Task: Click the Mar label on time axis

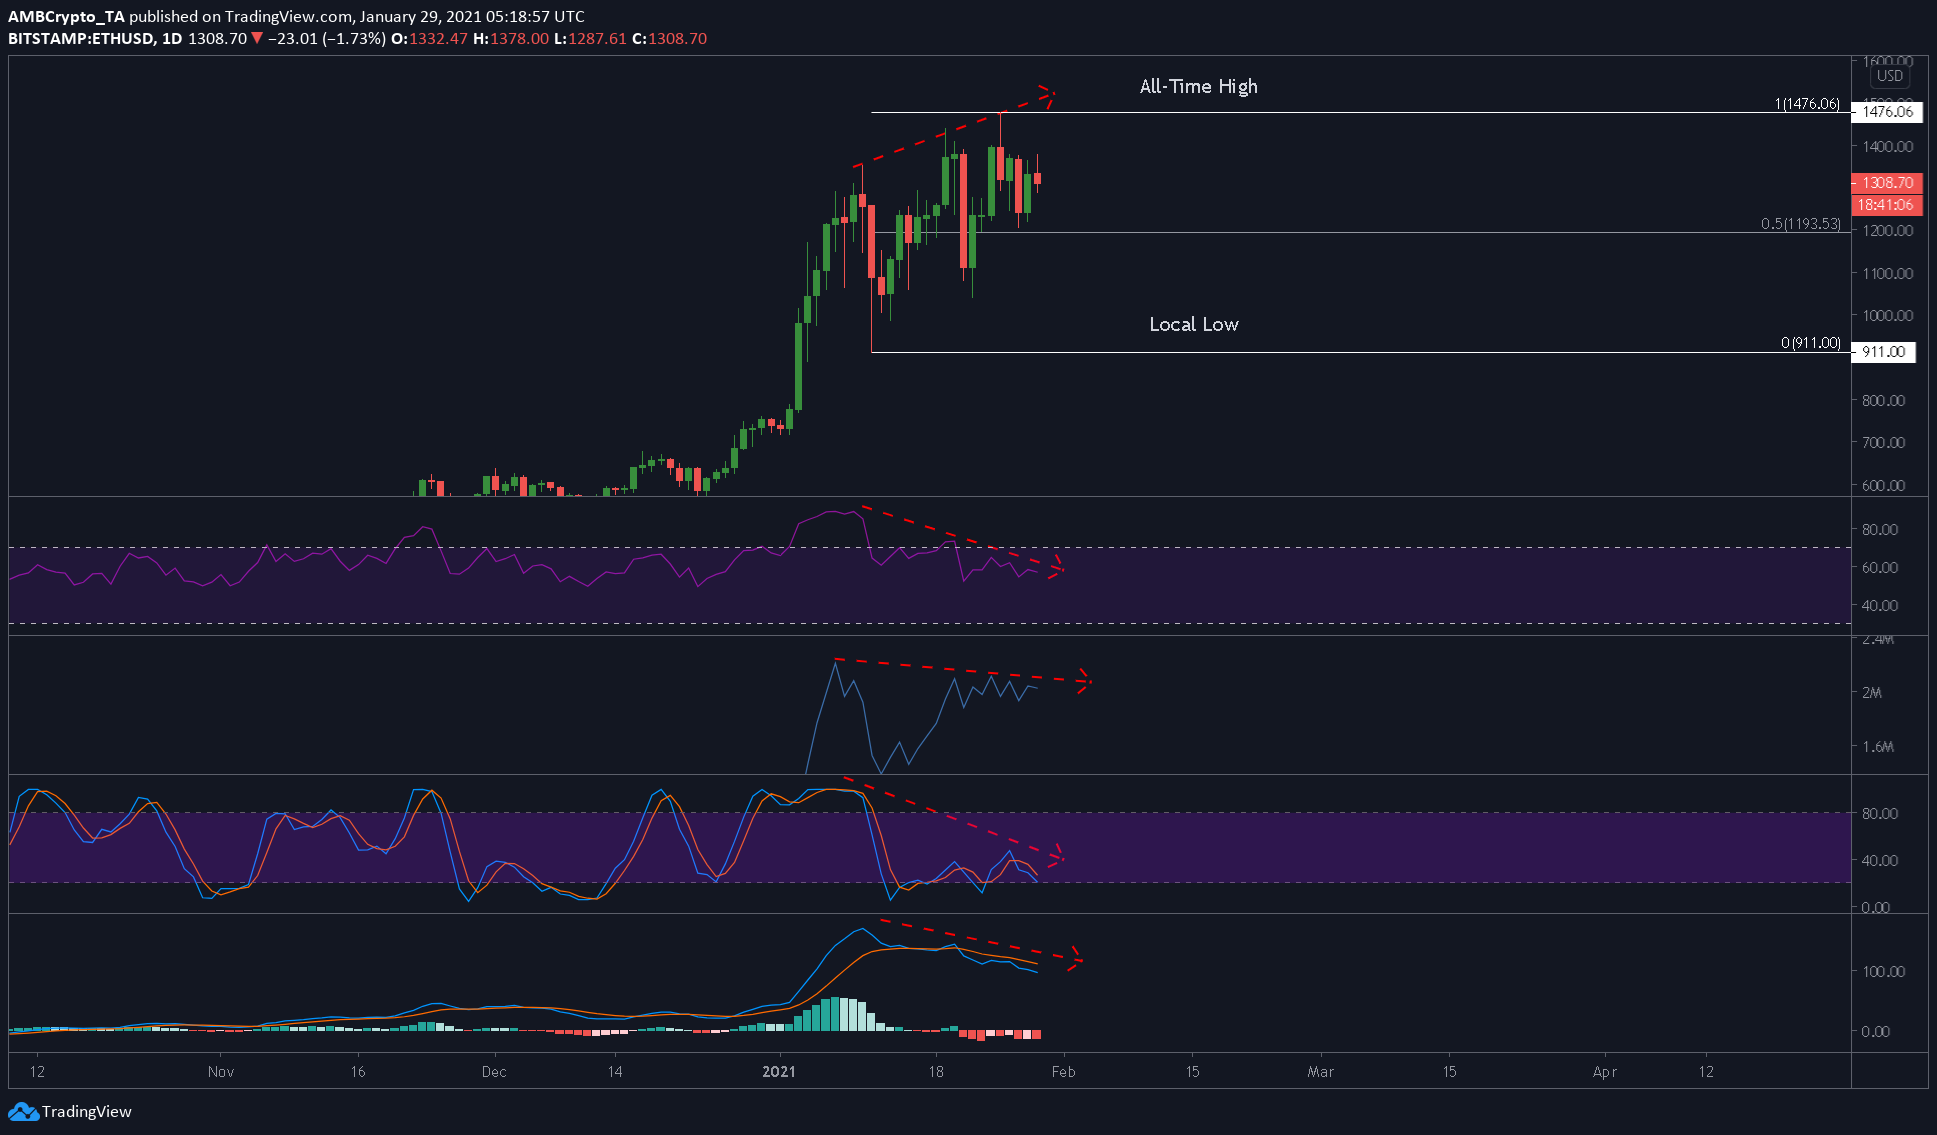Action: tap(1321, 1072)
